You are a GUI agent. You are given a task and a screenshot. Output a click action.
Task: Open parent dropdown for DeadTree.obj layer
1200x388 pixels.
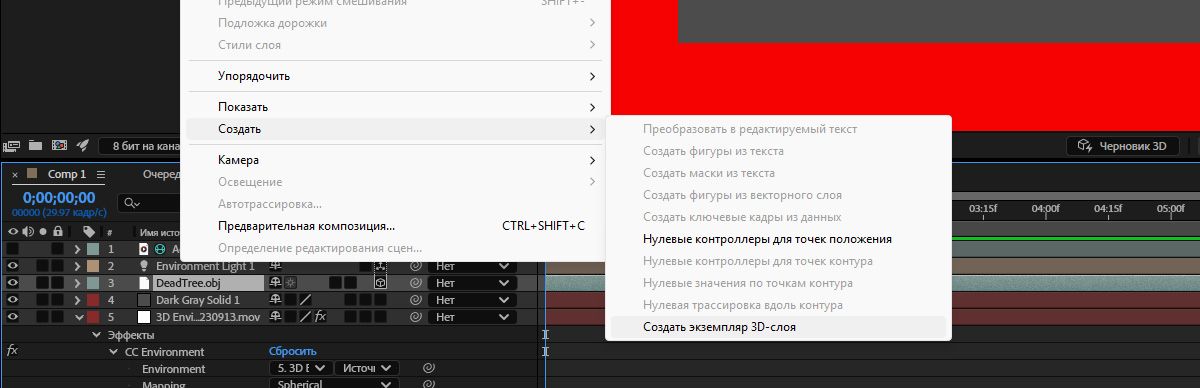[x=472, y=283]
